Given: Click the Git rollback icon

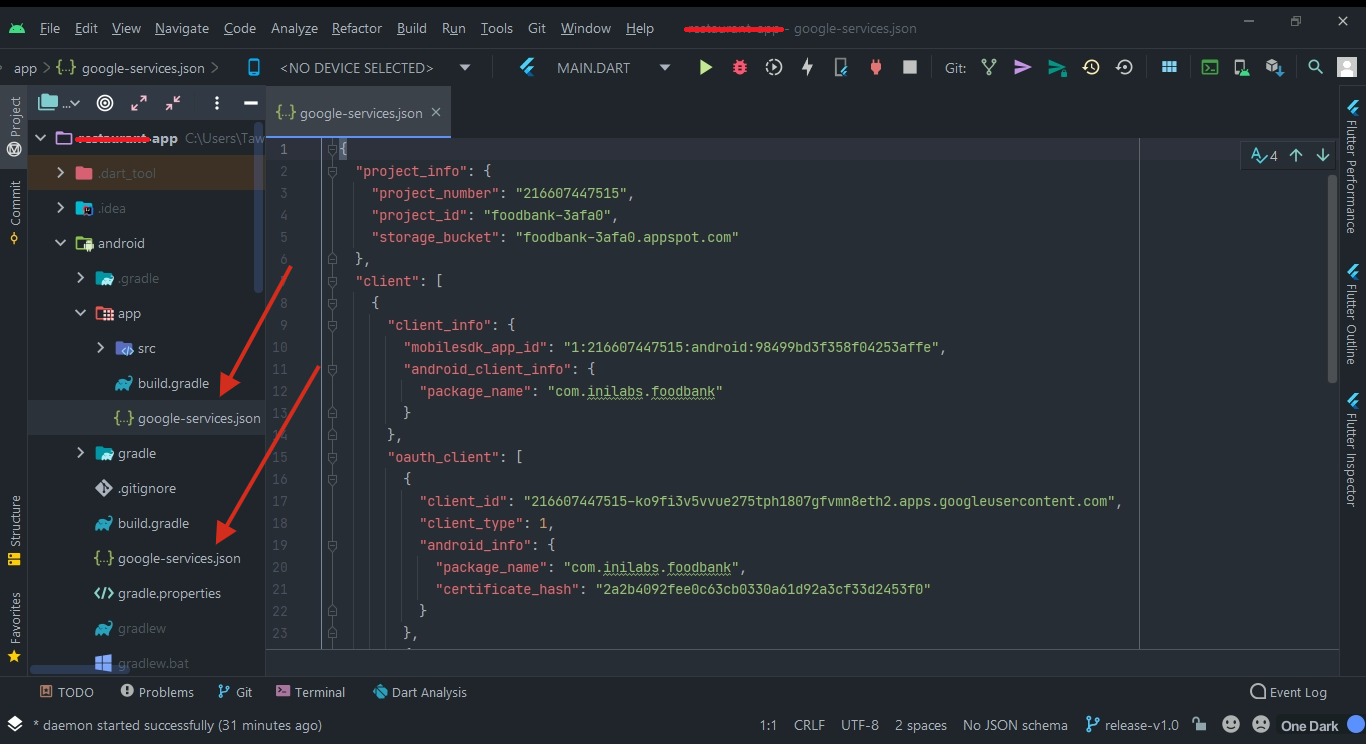Looking at the screenshot, I should 1124,67.
